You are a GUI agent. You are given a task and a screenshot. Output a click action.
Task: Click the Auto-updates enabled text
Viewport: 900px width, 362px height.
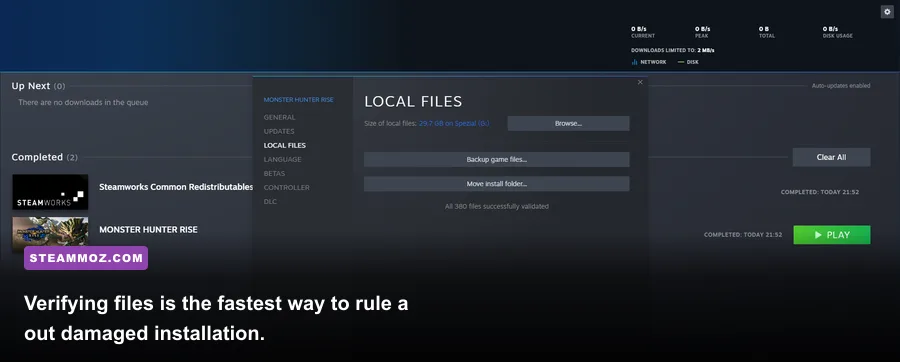pos(841,85)
